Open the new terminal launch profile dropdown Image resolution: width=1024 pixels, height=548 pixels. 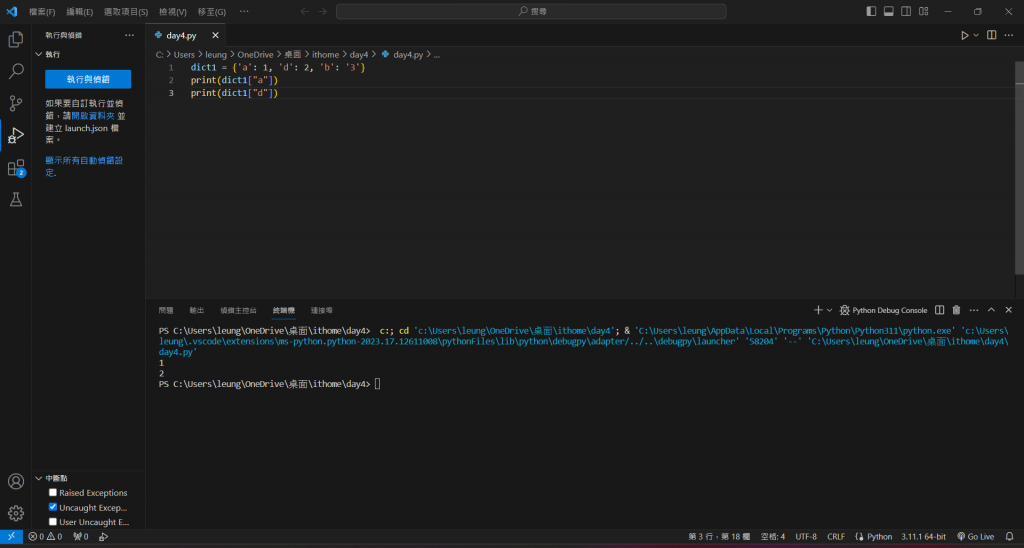[x=829, y=310]
